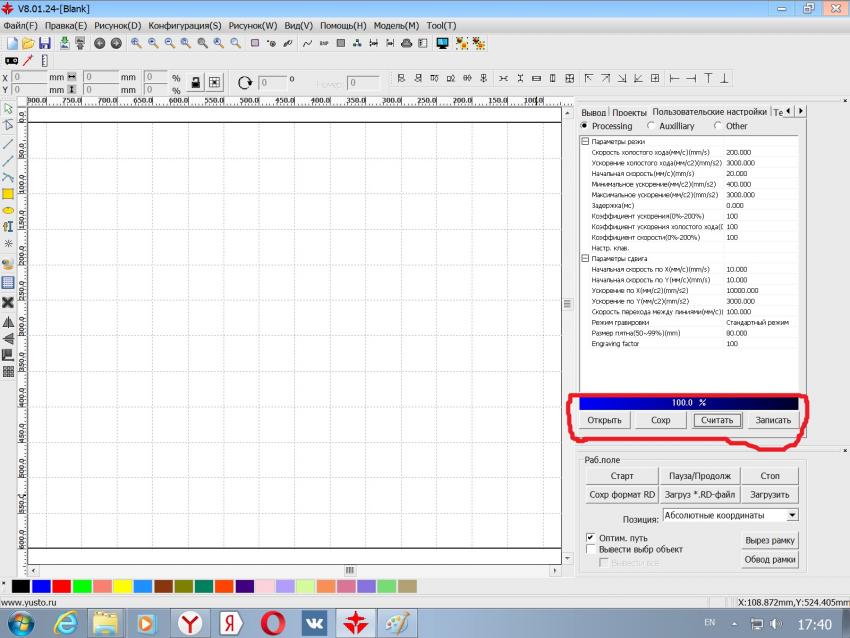The height and width of the screenshot is (638, 850).
Task: Collapse the Параметры сдвига section
Action: pyautogui.click(x=585, y=258)
